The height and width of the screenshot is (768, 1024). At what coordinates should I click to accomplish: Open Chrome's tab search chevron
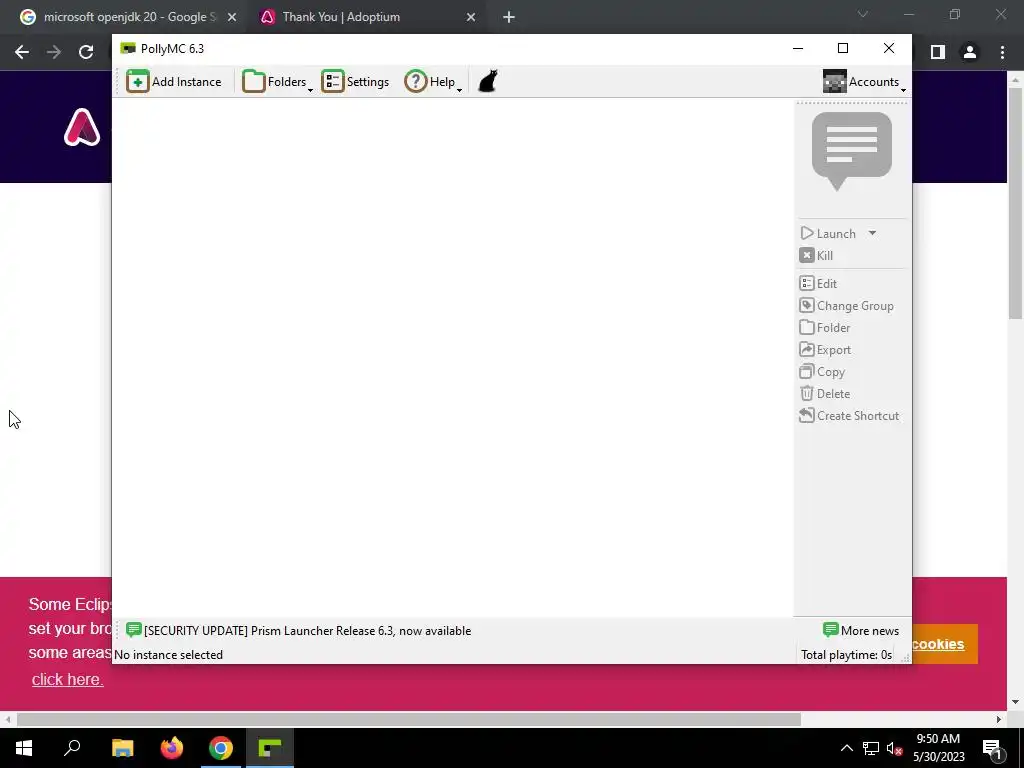(863, 14)
